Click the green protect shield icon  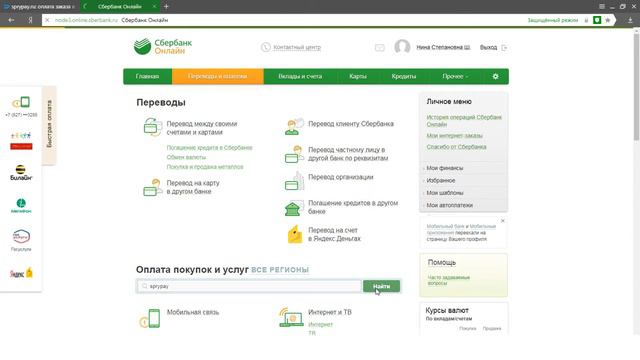[597, 20]
